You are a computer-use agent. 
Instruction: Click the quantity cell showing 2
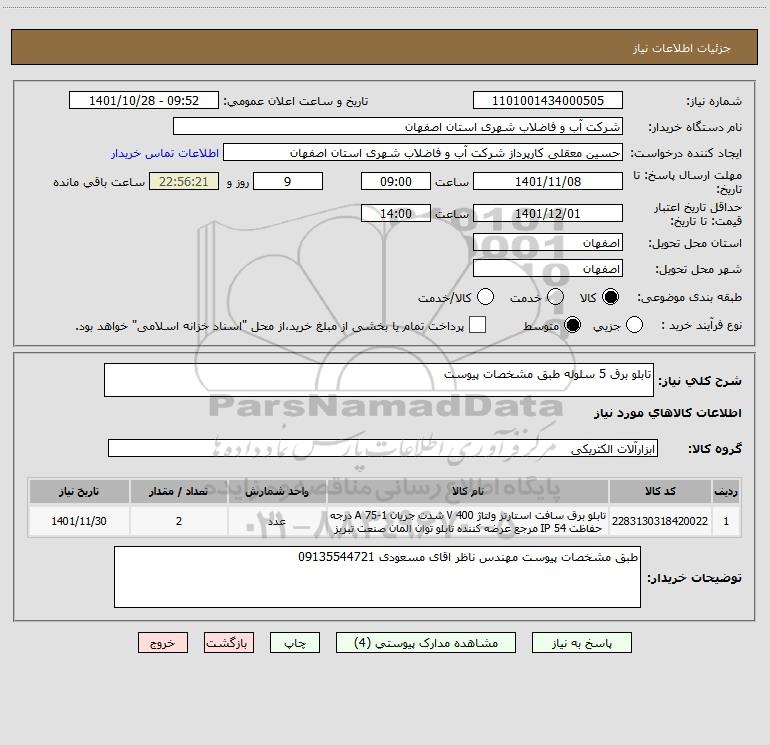(x=179, y=521)
